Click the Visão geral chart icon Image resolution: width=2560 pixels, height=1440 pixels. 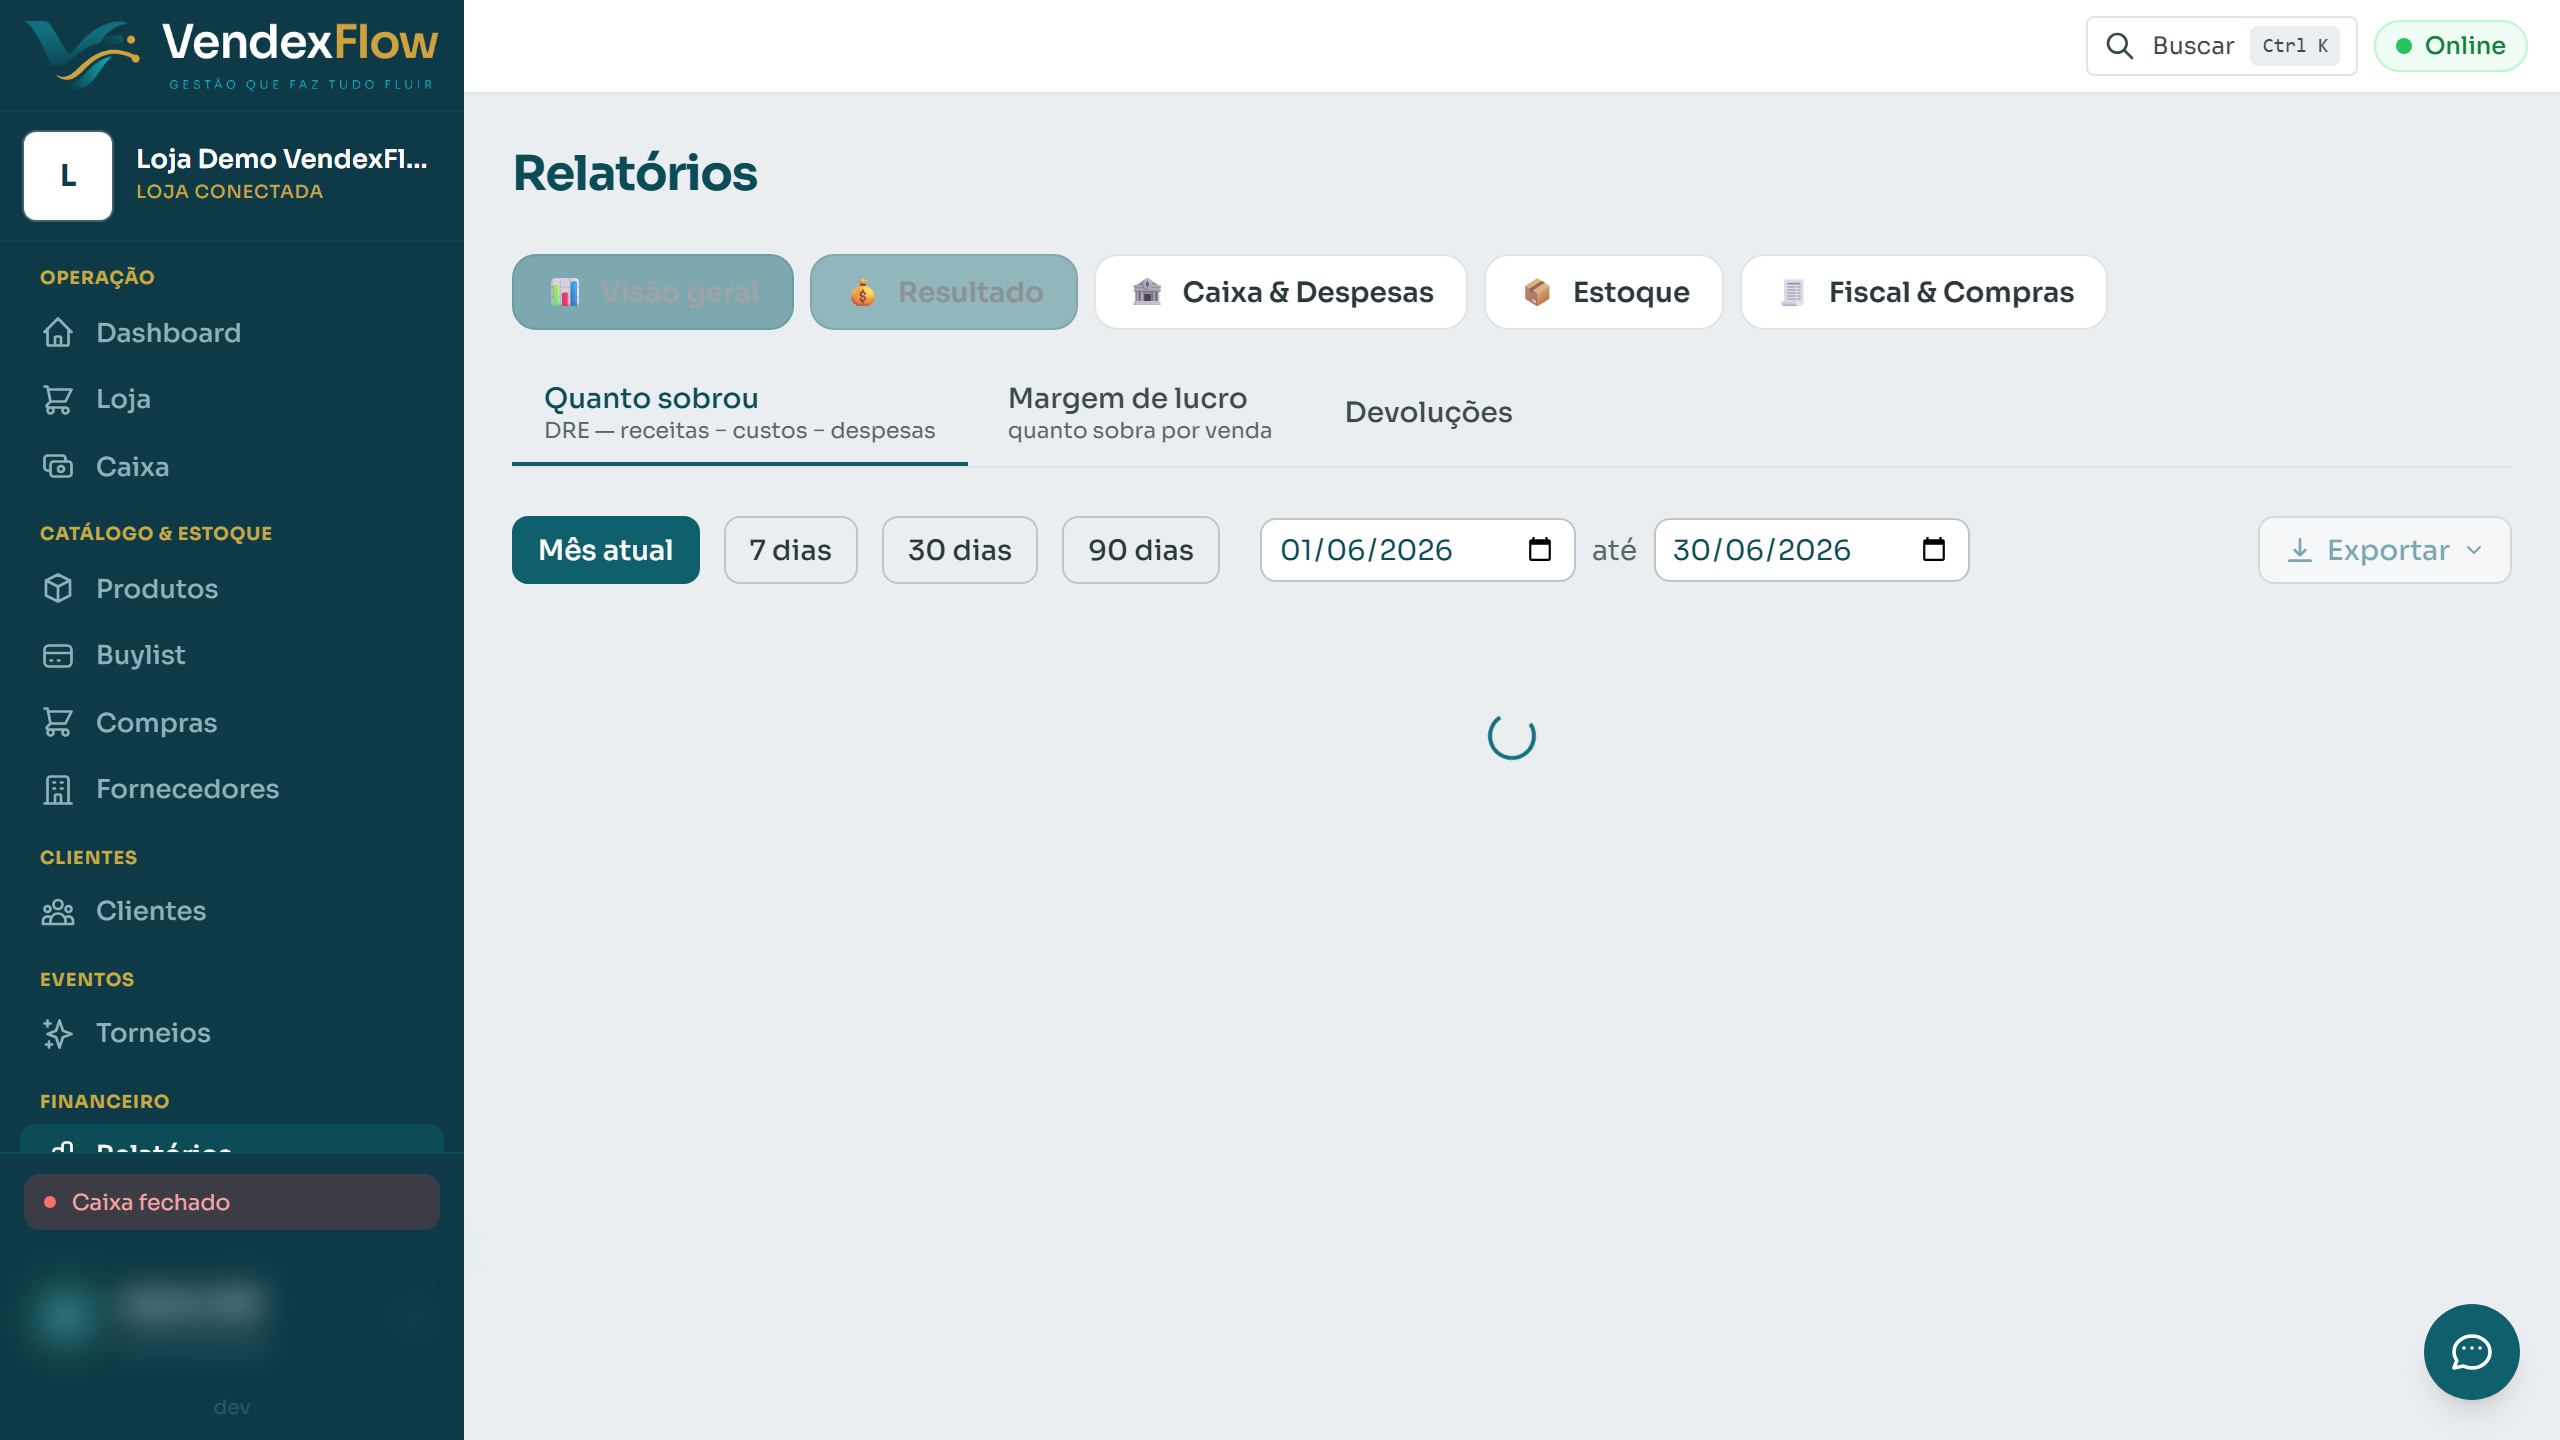[x=565, y=292]
